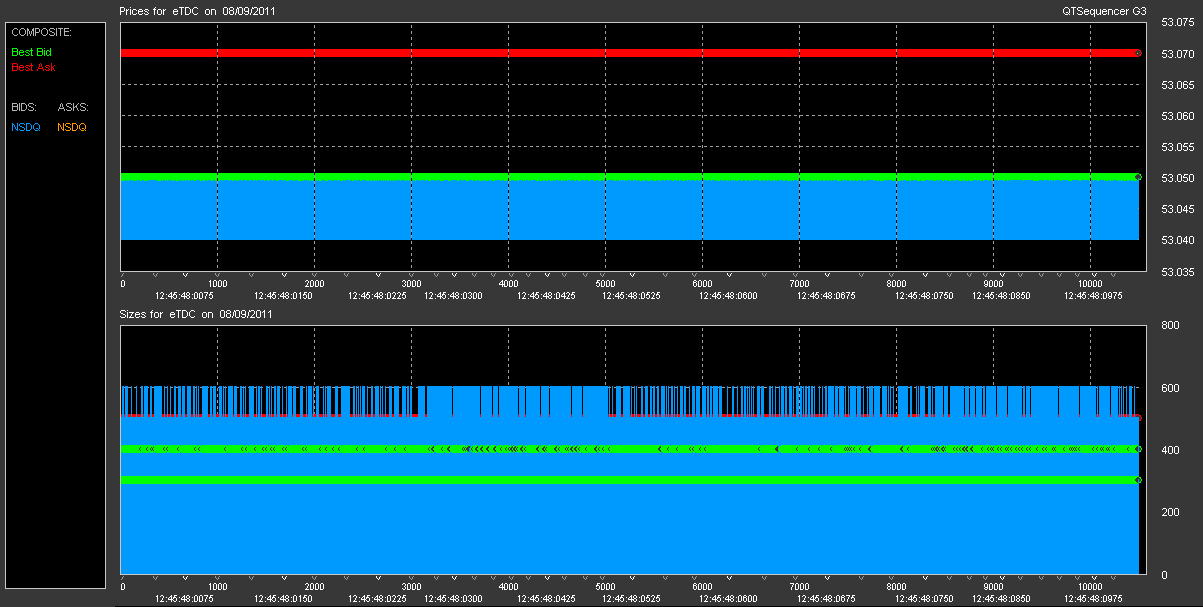Click the 1000 tick label under Prices chart
The image size is (1203, 607).
point(217,284)
